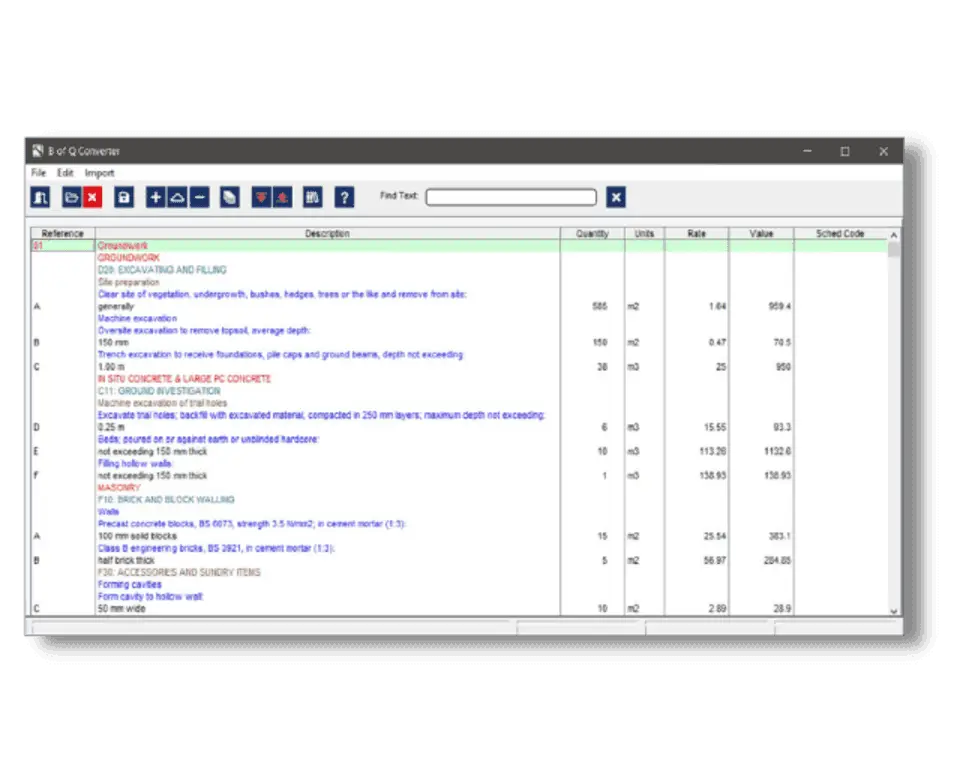Click the Units column header
This screenshot has height=768, width=960.
[644, 233]
